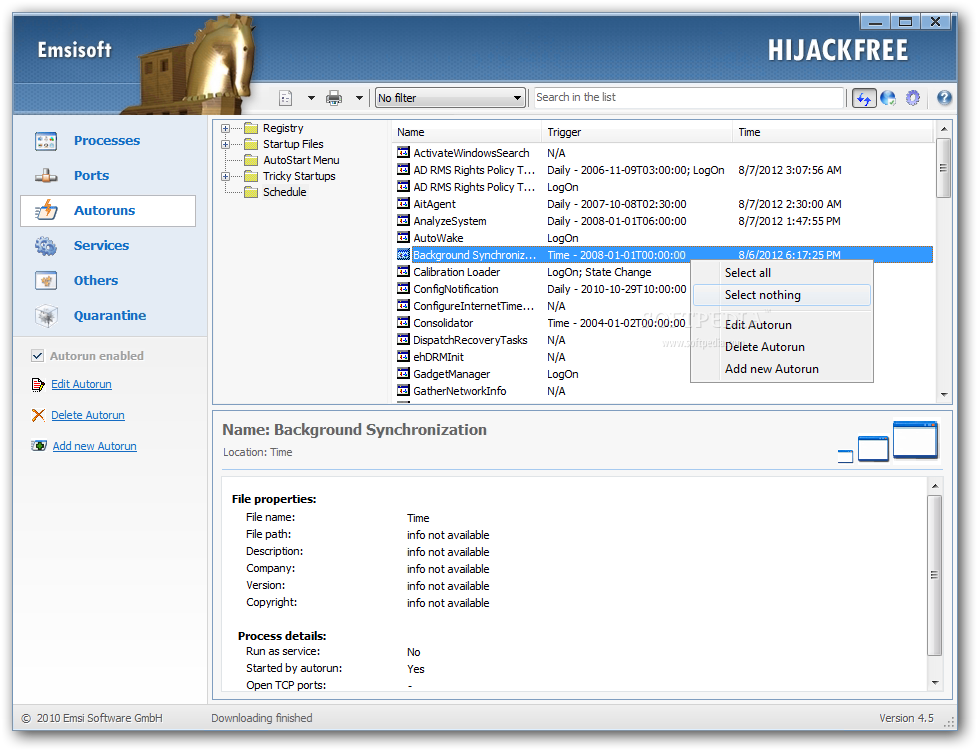This screenshot has width=978, height=751.
Task: Select the DispatchRecoveryTasks row
Action: point(541,341)
